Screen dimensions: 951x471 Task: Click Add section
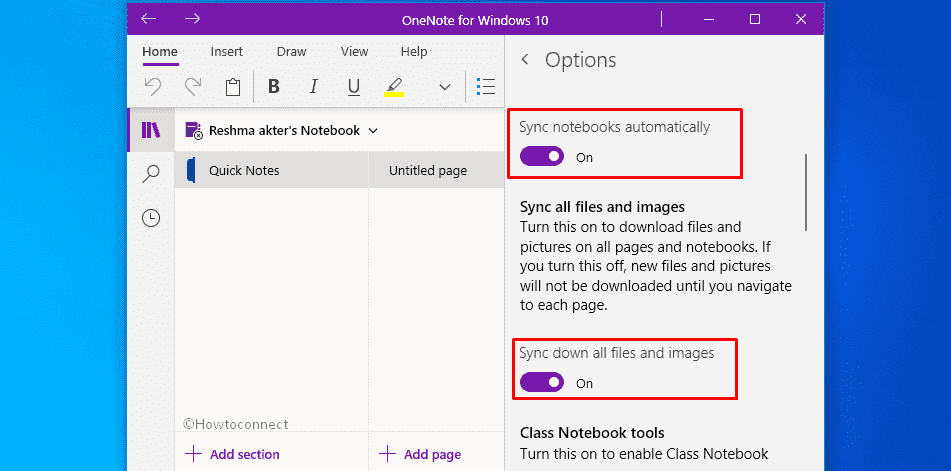click(x=233, y=454)
